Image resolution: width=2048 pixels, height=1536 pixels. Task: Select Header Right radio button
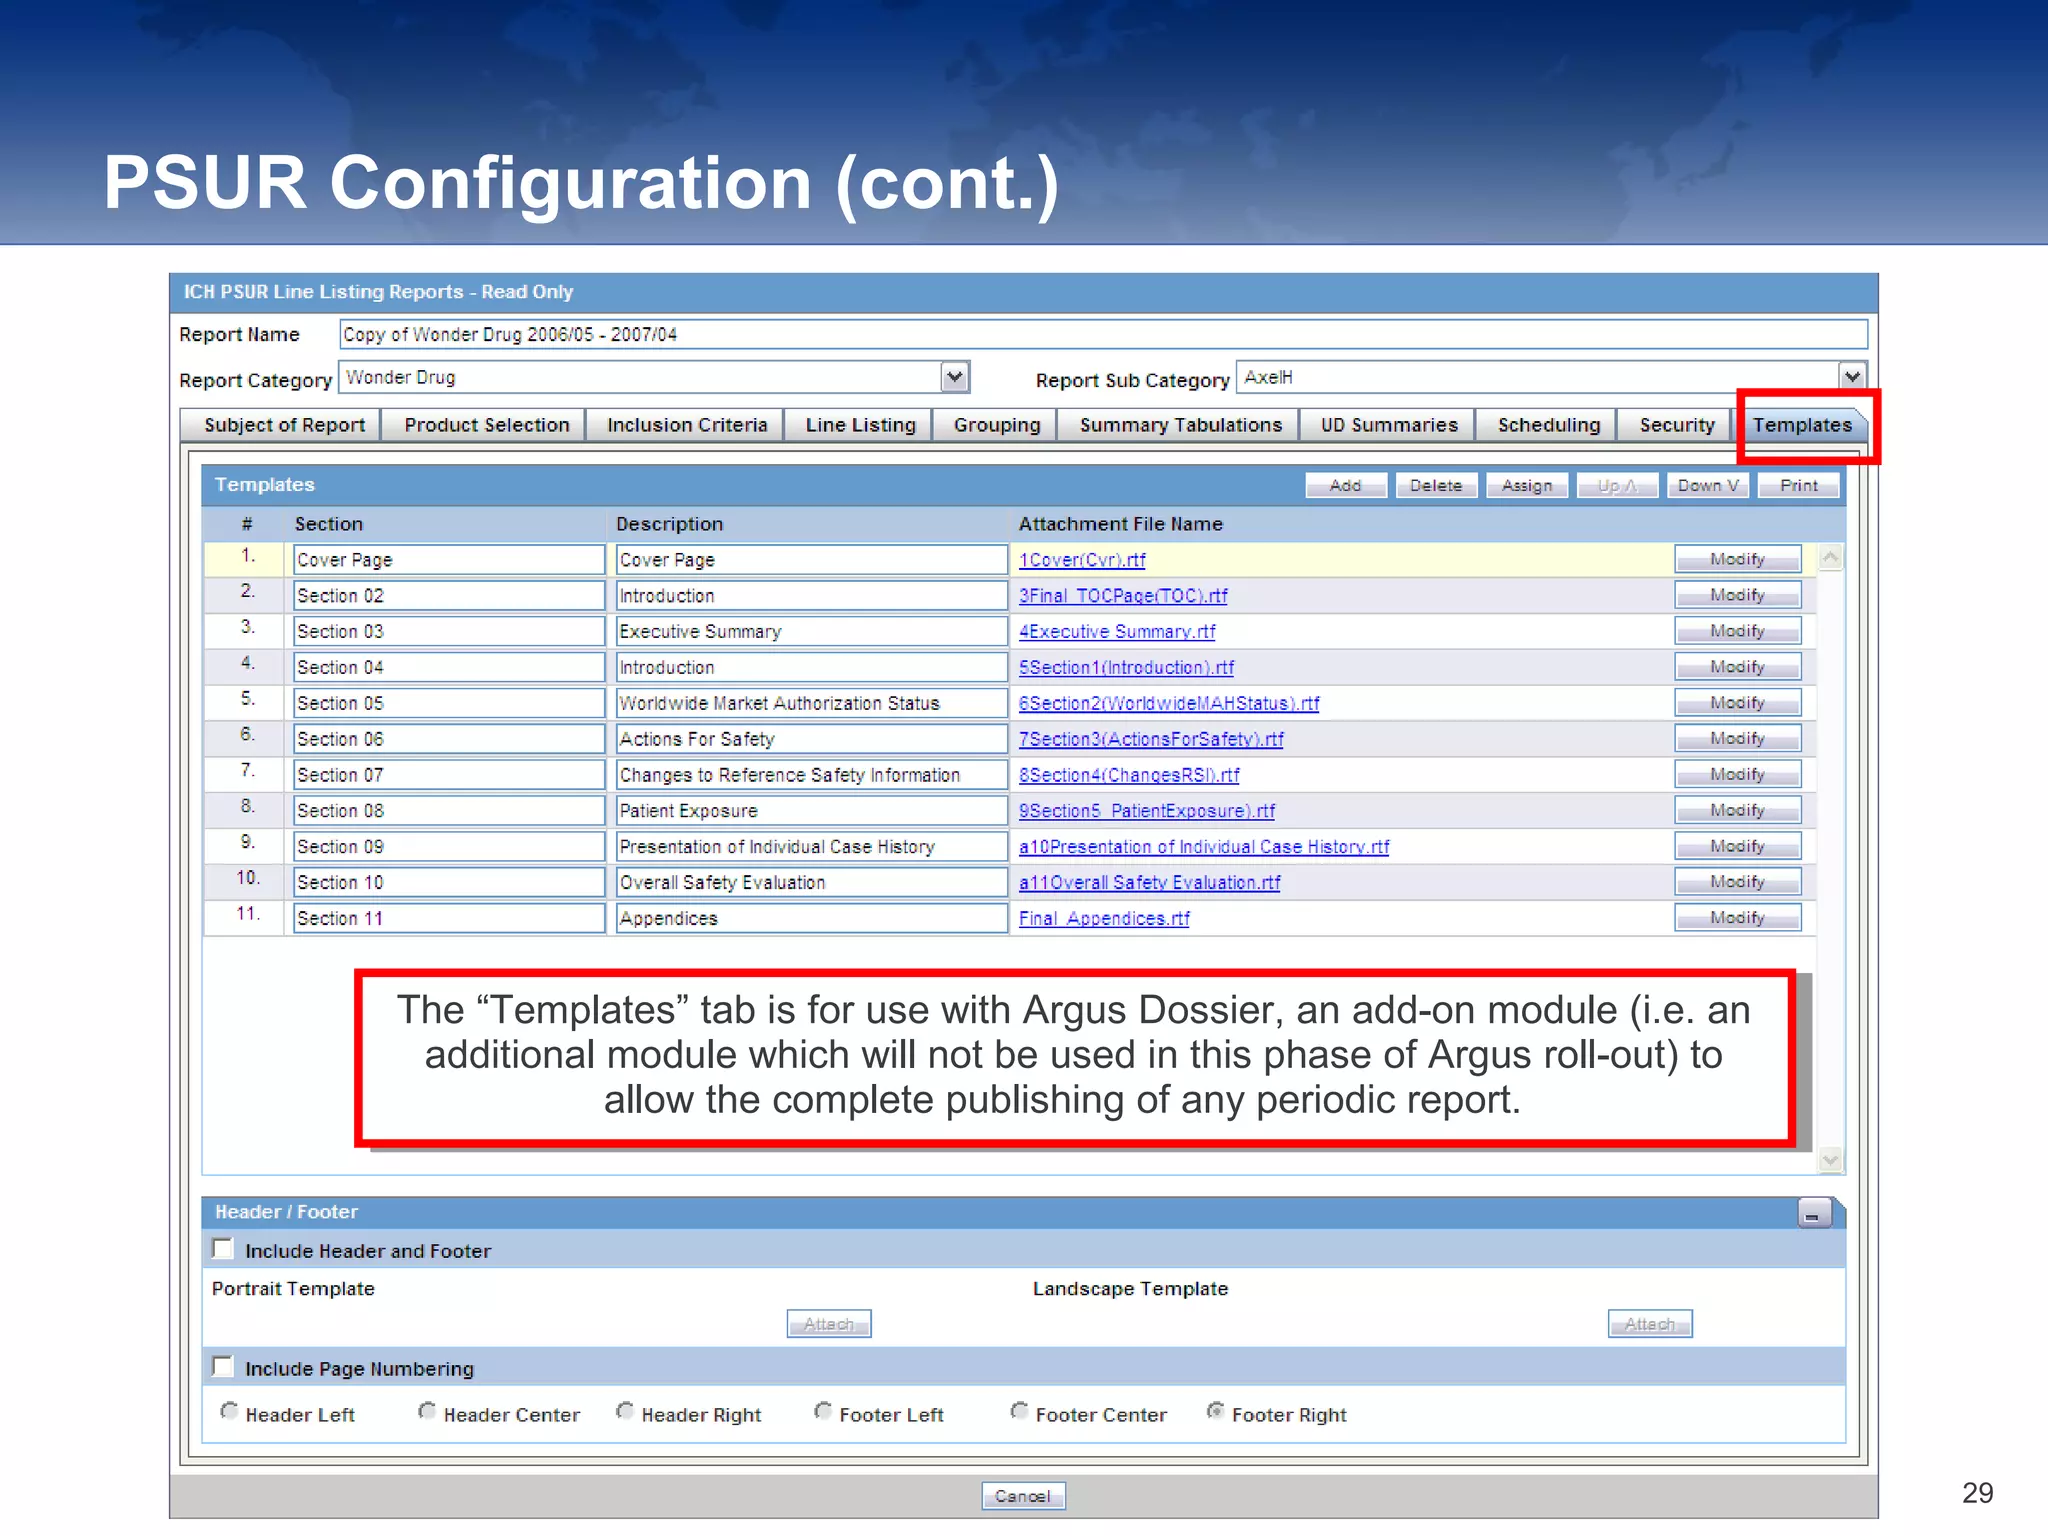point(625,1411)
